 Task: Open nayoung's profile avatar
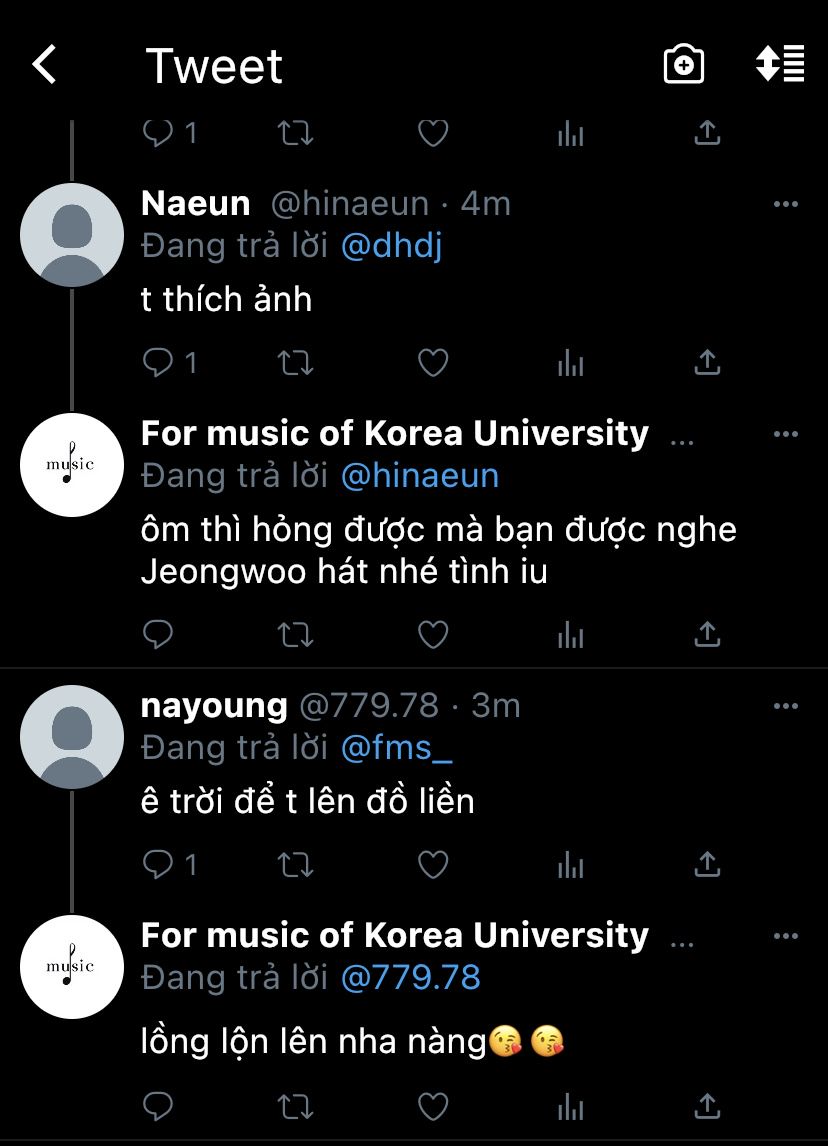(x=72, y=736)
